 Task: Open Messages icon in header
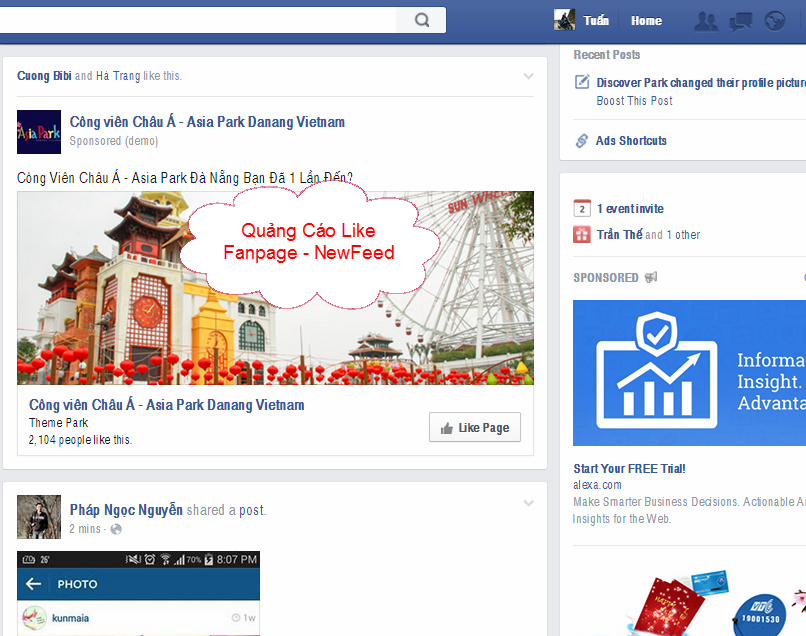point(740,22)
